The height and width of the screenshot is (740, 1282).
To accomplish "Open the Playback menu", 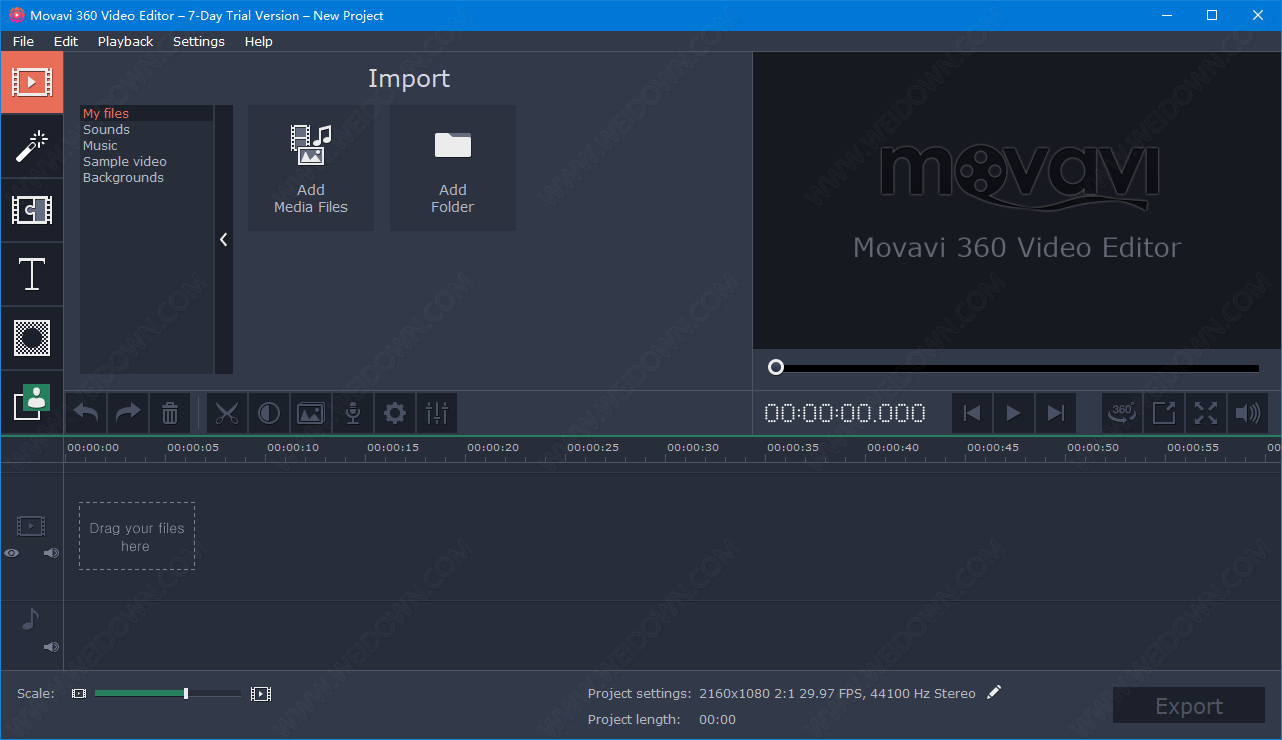I will click(x=126, y=41).
